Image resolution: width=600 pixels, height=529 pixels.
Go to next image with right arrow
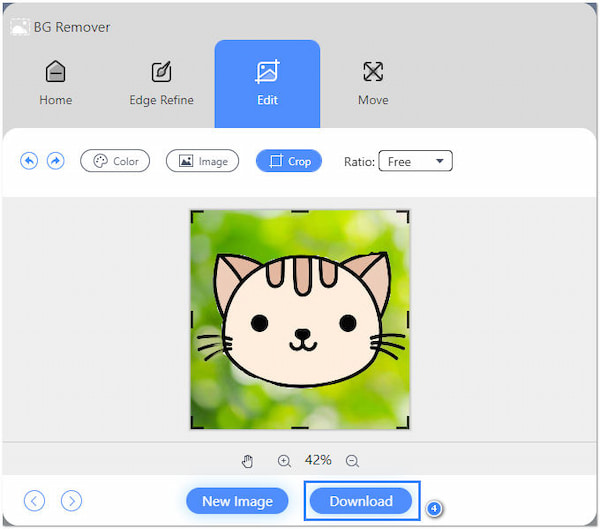tap(71, 501)
